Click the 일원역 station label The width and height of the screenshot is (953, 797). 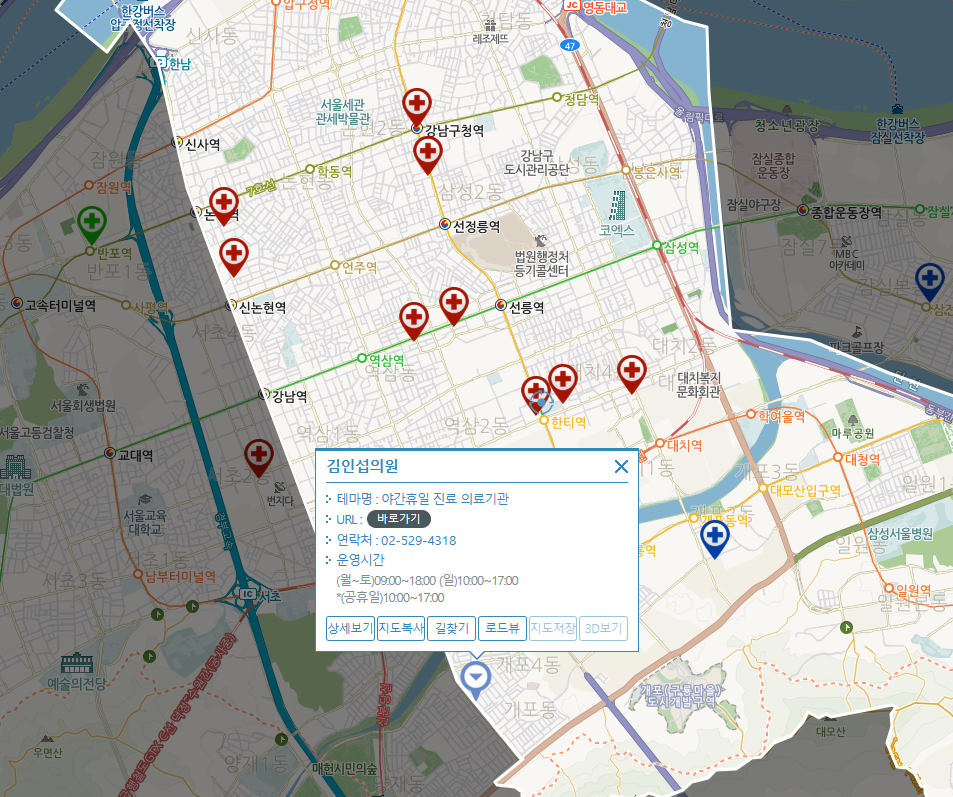coord(913,590)
